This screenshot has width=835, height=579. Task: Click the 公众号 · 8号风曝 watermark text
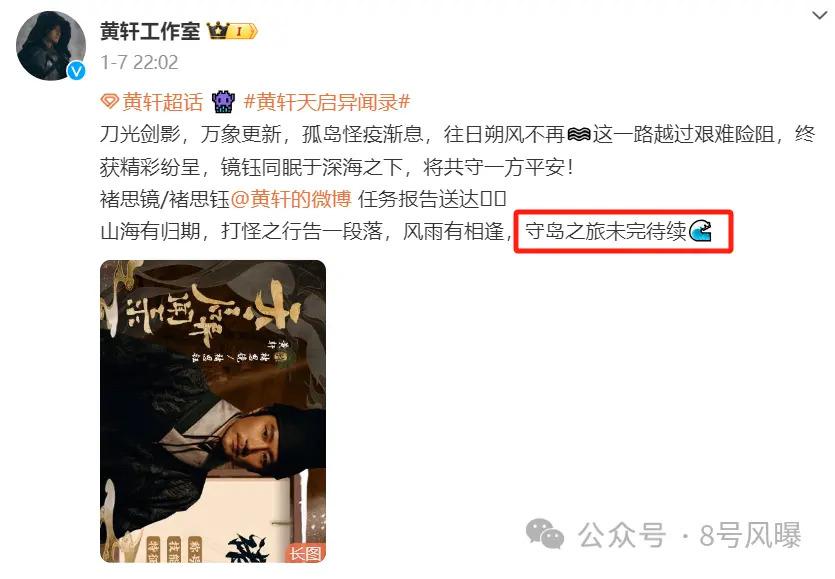(690, 535)
